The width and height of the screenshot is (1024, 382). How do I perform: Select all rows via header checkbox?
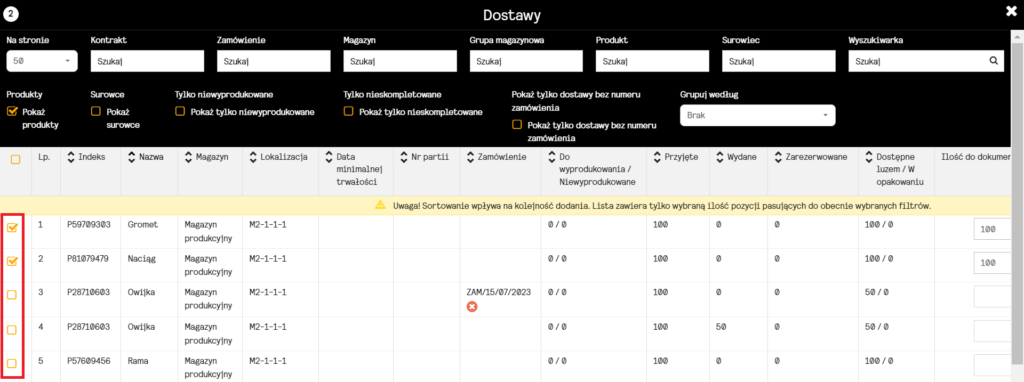15,157
